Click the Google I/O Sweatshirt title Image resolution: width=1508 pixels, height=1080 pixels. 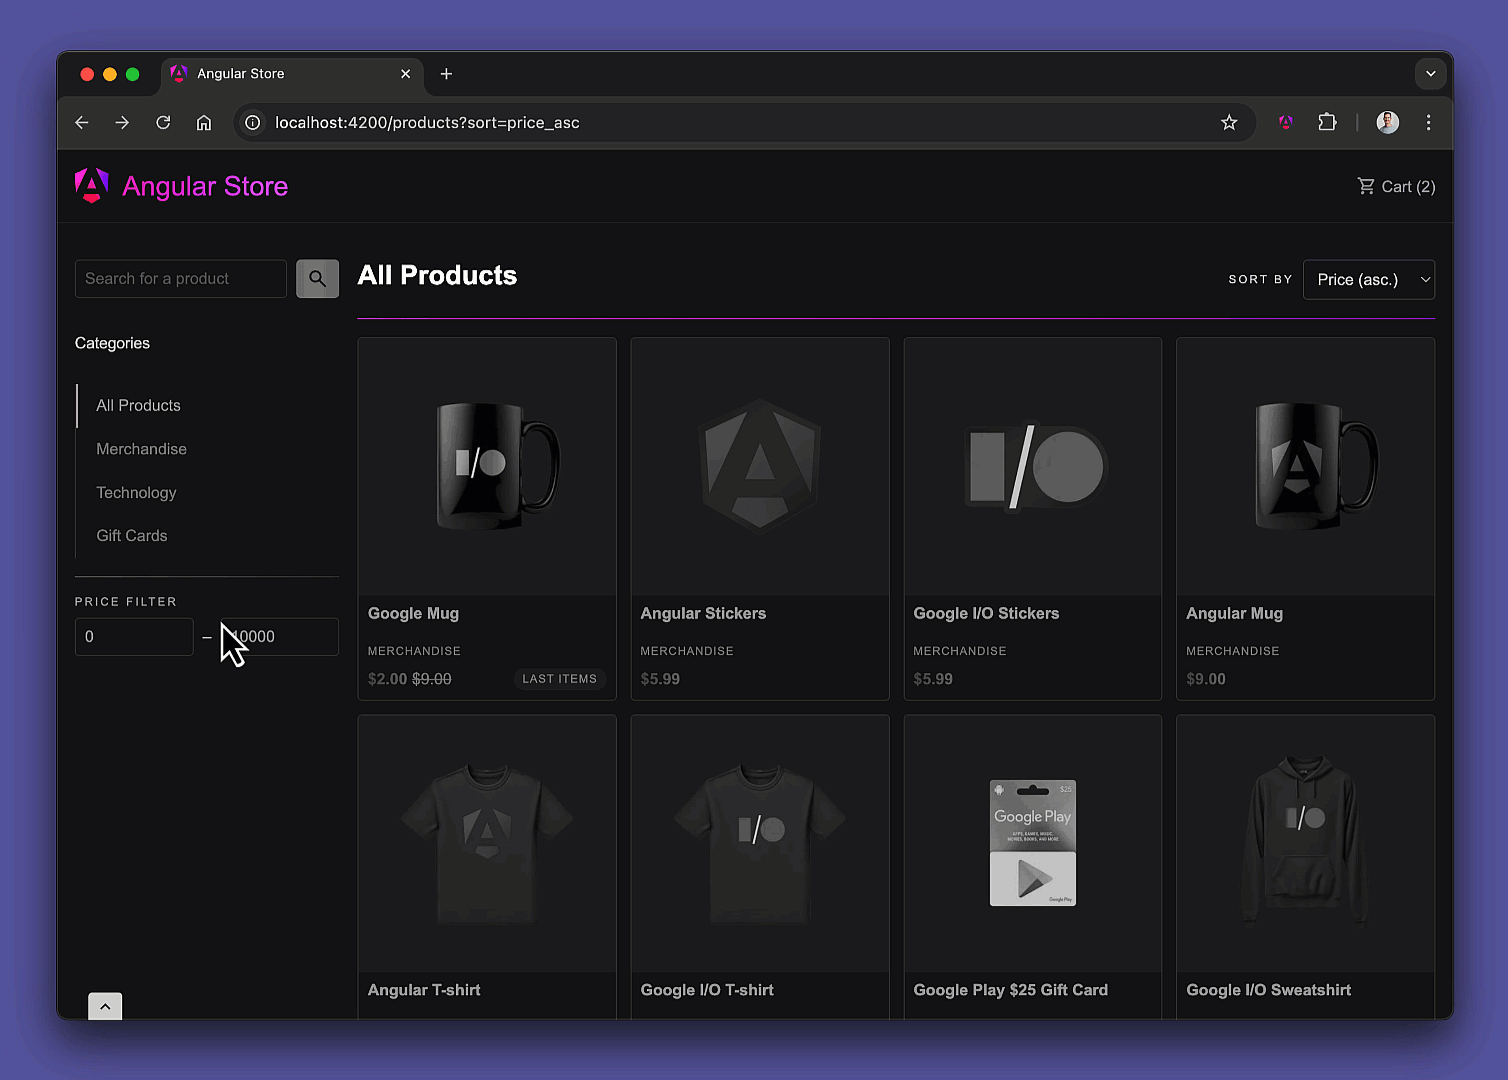point(1268,990)
